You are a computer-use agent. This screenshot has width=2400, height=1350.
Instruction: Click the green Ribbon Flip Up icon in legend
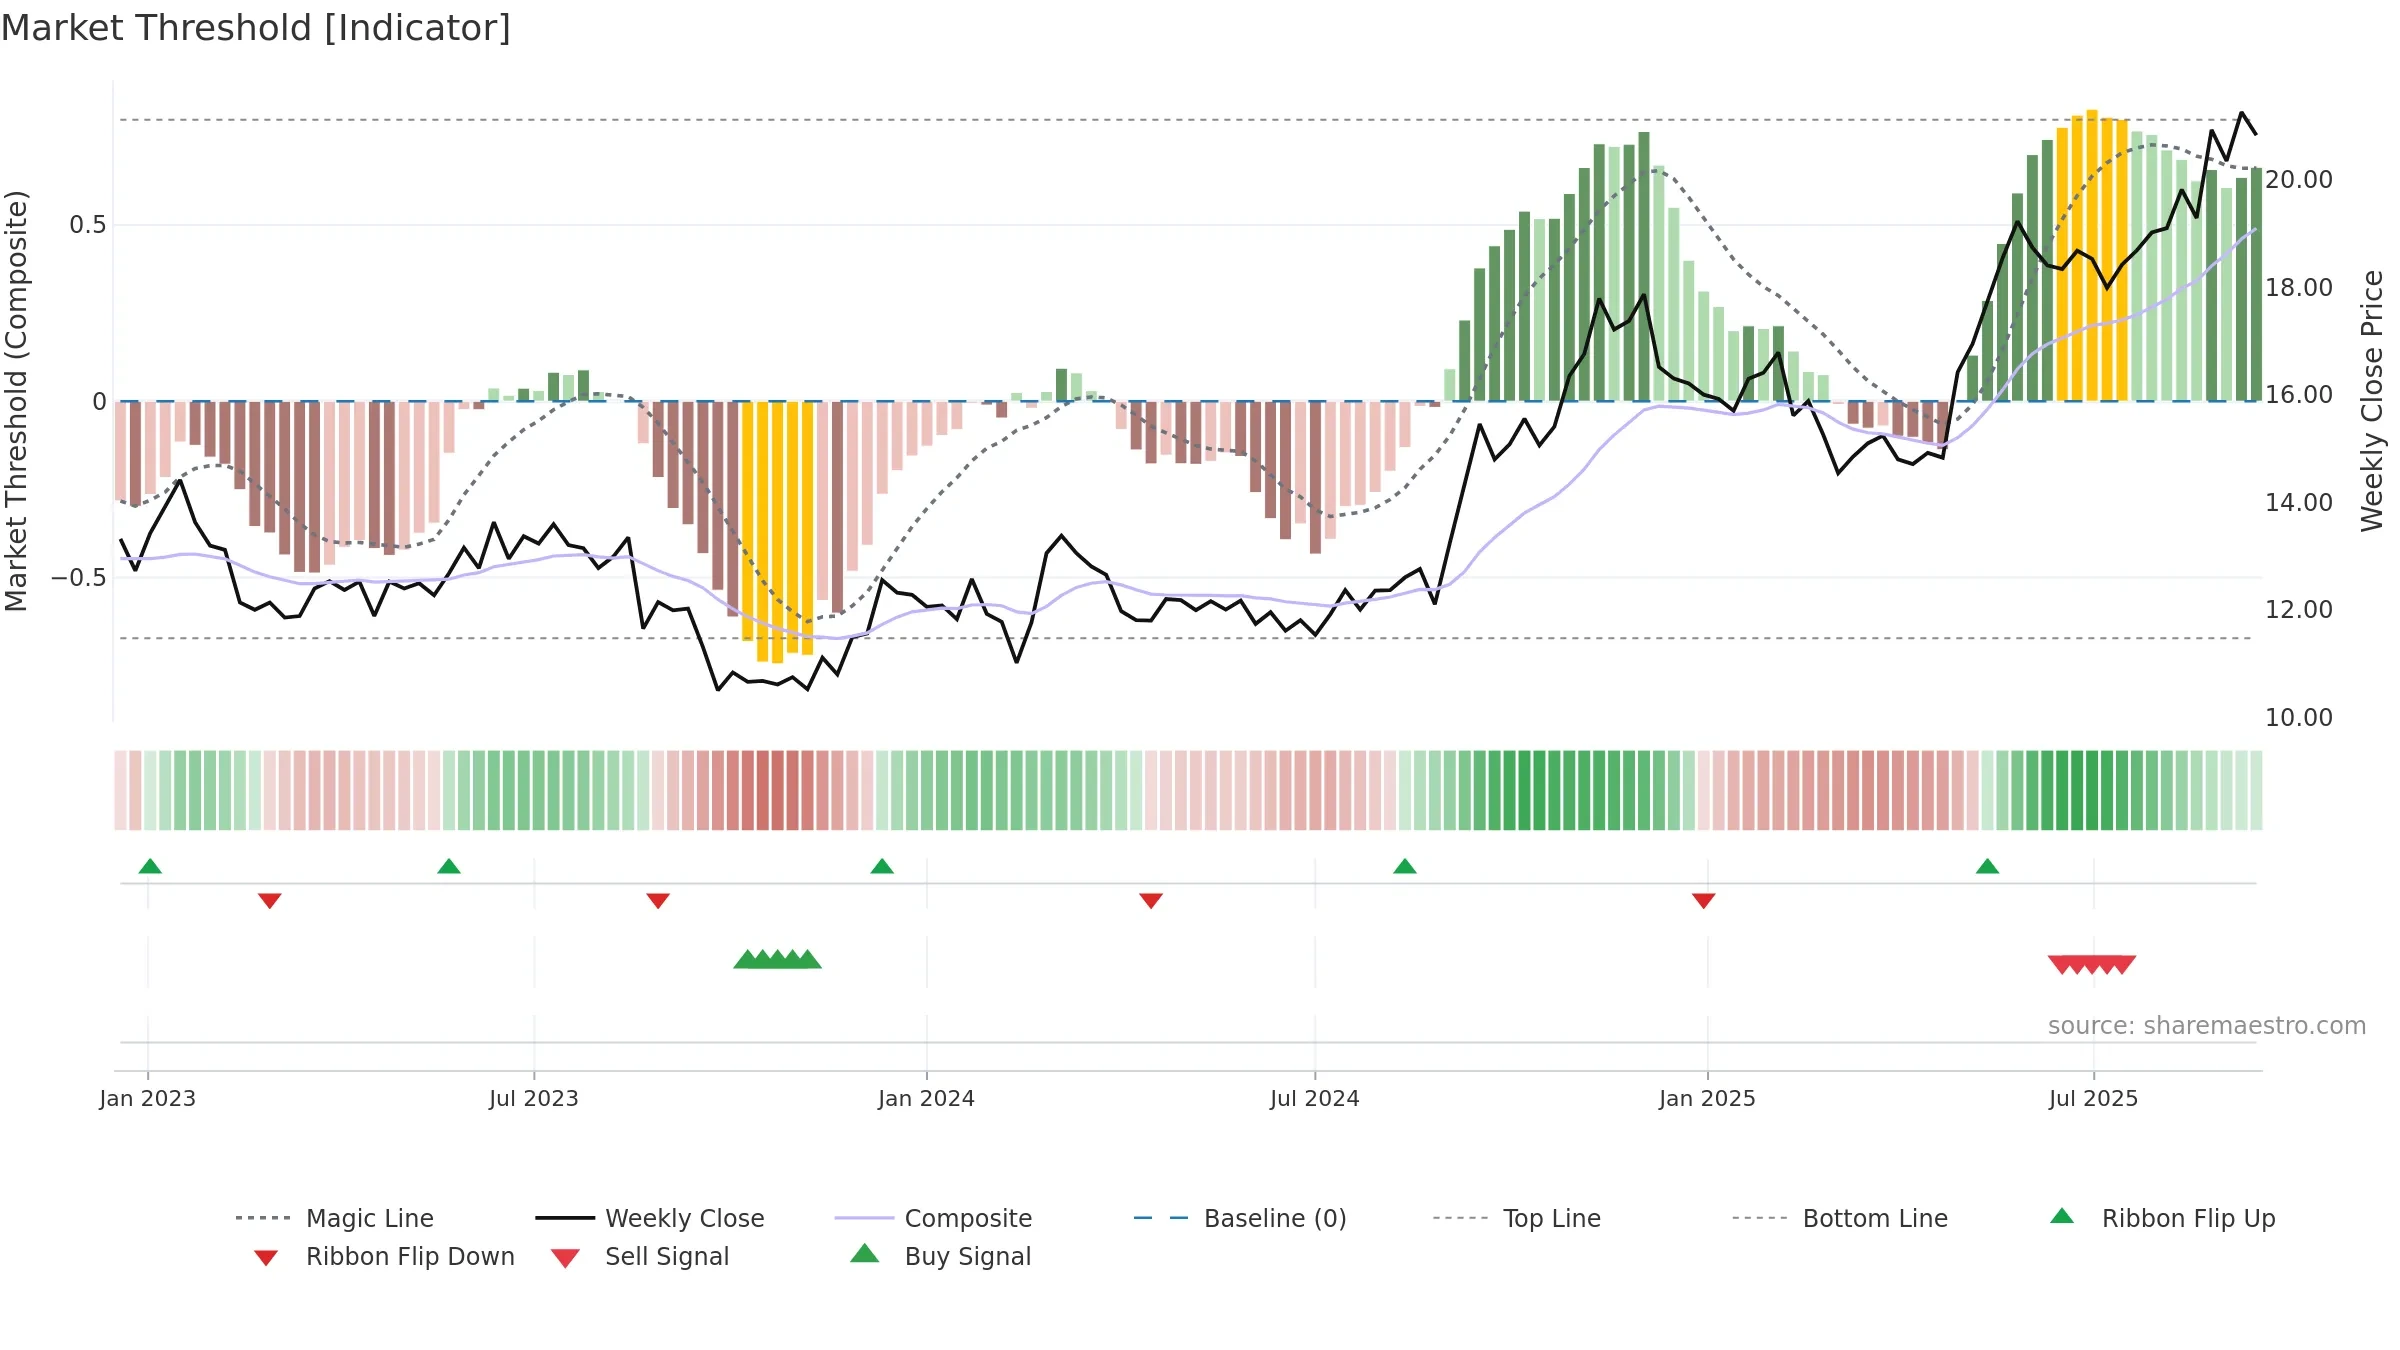point(2062,1216)
